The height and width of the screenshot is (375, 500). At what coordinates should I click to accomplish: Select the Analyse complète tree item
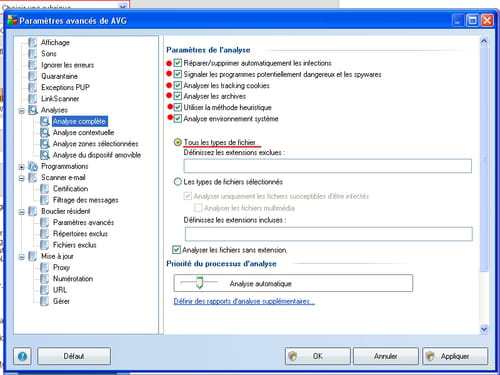[79, 121]
